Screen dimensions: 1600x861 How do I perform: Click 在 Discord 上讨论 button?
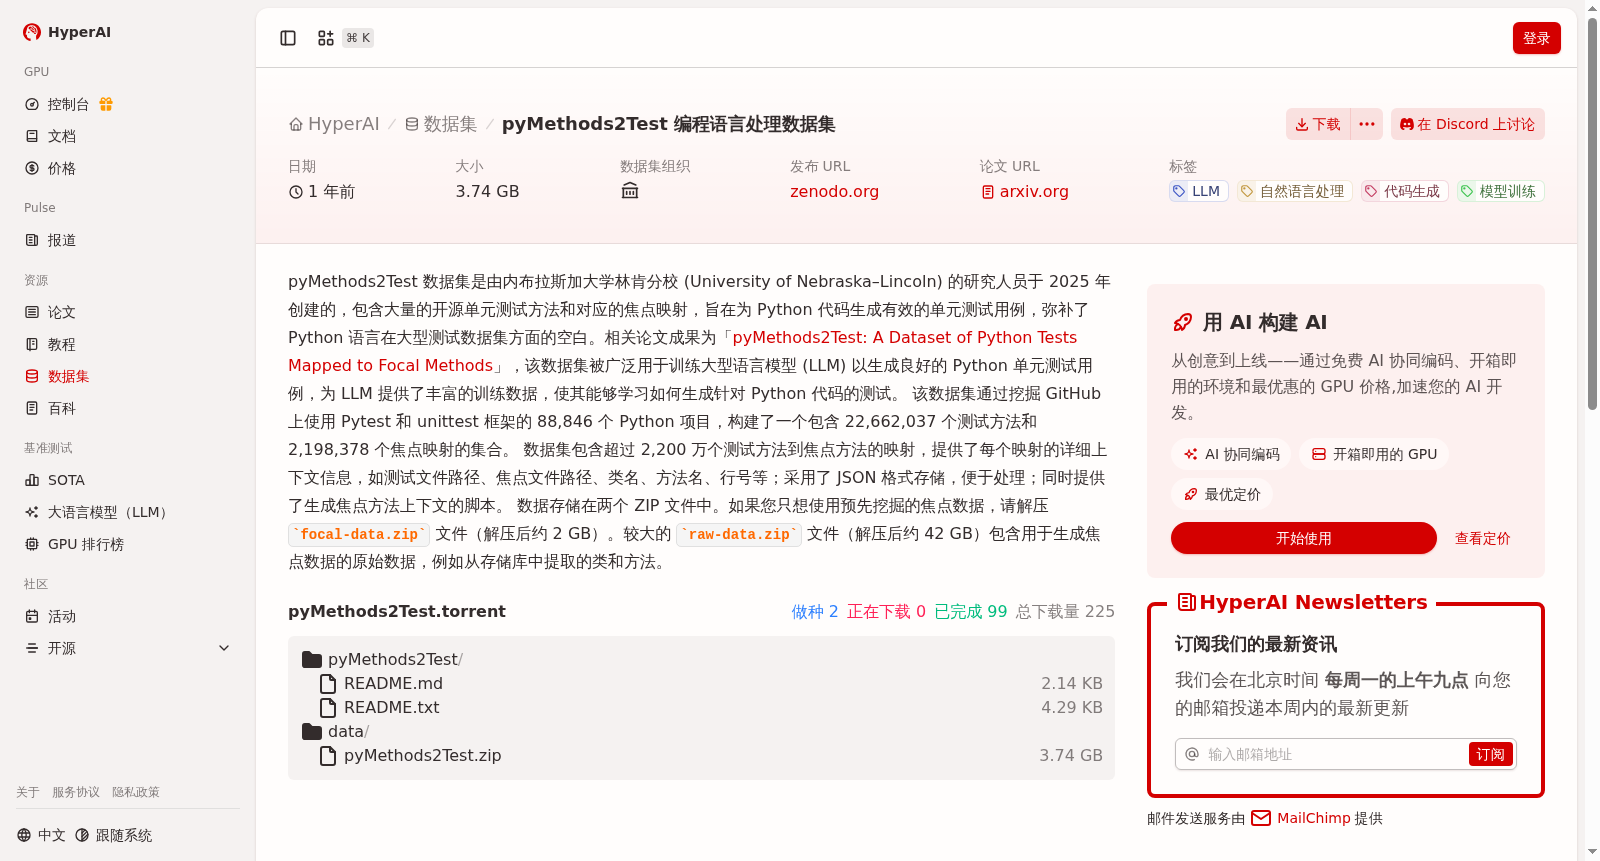point(1468,124)
